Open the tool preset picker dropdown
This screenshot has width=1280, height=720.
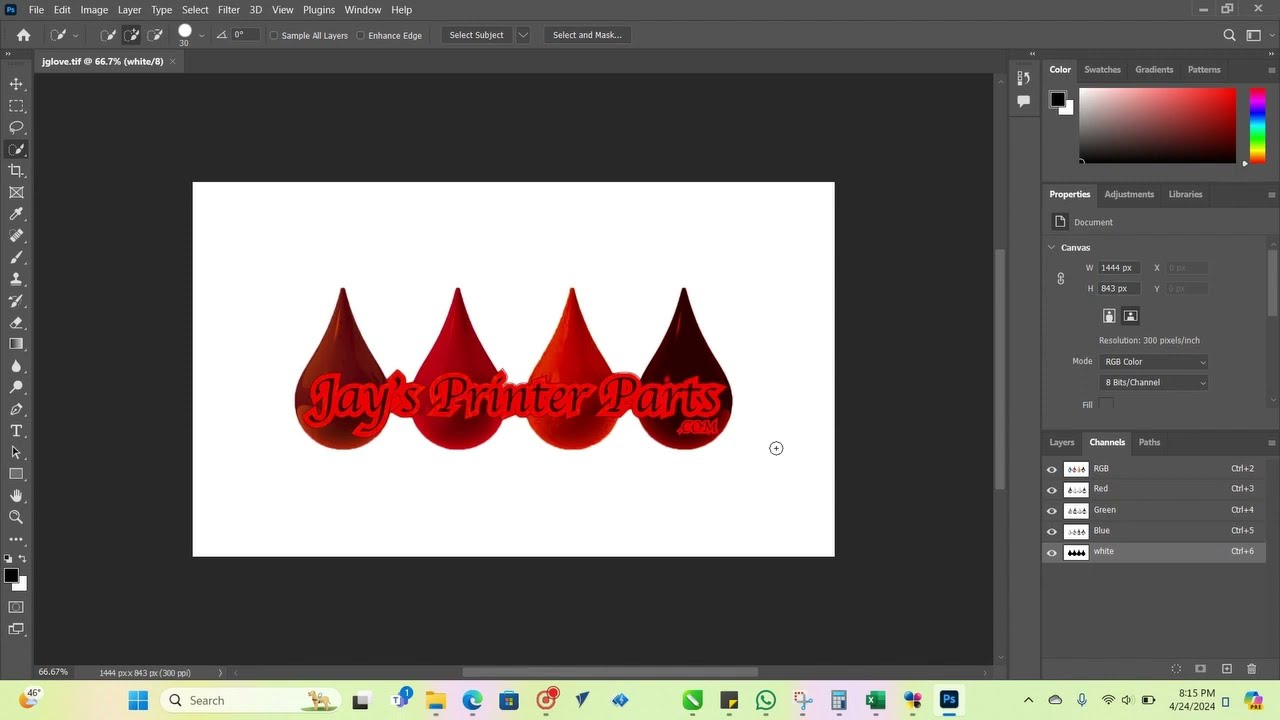pos(76,35)
